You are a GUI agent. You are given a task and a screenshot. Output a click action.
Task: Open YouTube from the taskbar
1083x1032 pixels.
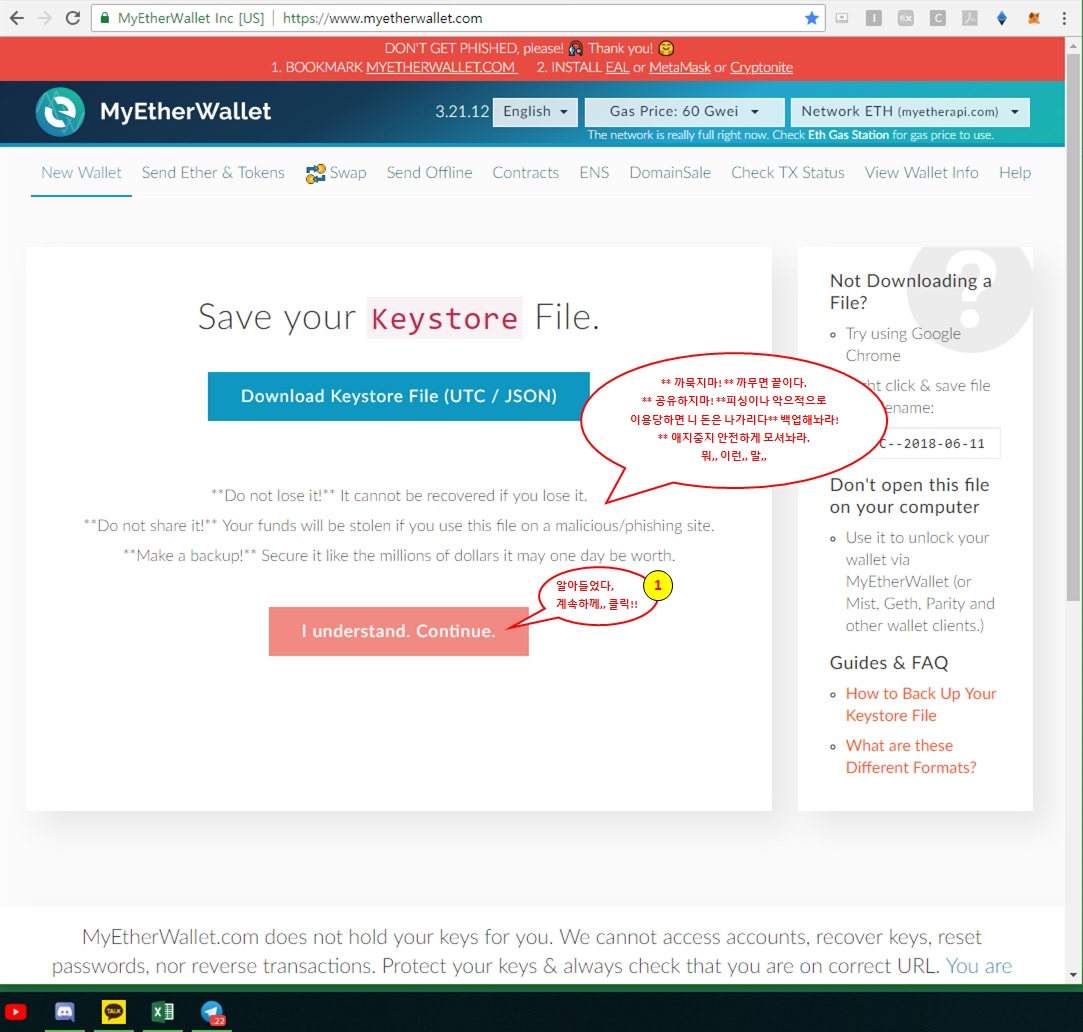(15, 1012)
